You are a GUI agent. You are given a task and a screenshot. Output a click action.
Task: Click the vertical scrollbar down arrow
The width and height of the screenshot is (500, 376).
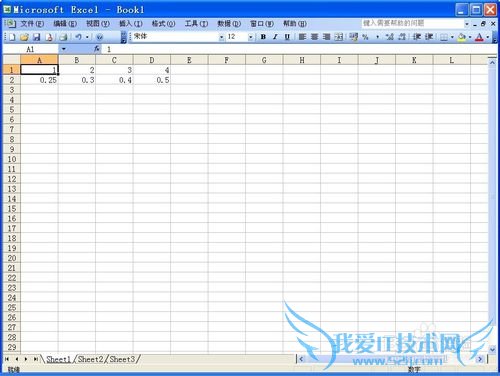point(492,349)
